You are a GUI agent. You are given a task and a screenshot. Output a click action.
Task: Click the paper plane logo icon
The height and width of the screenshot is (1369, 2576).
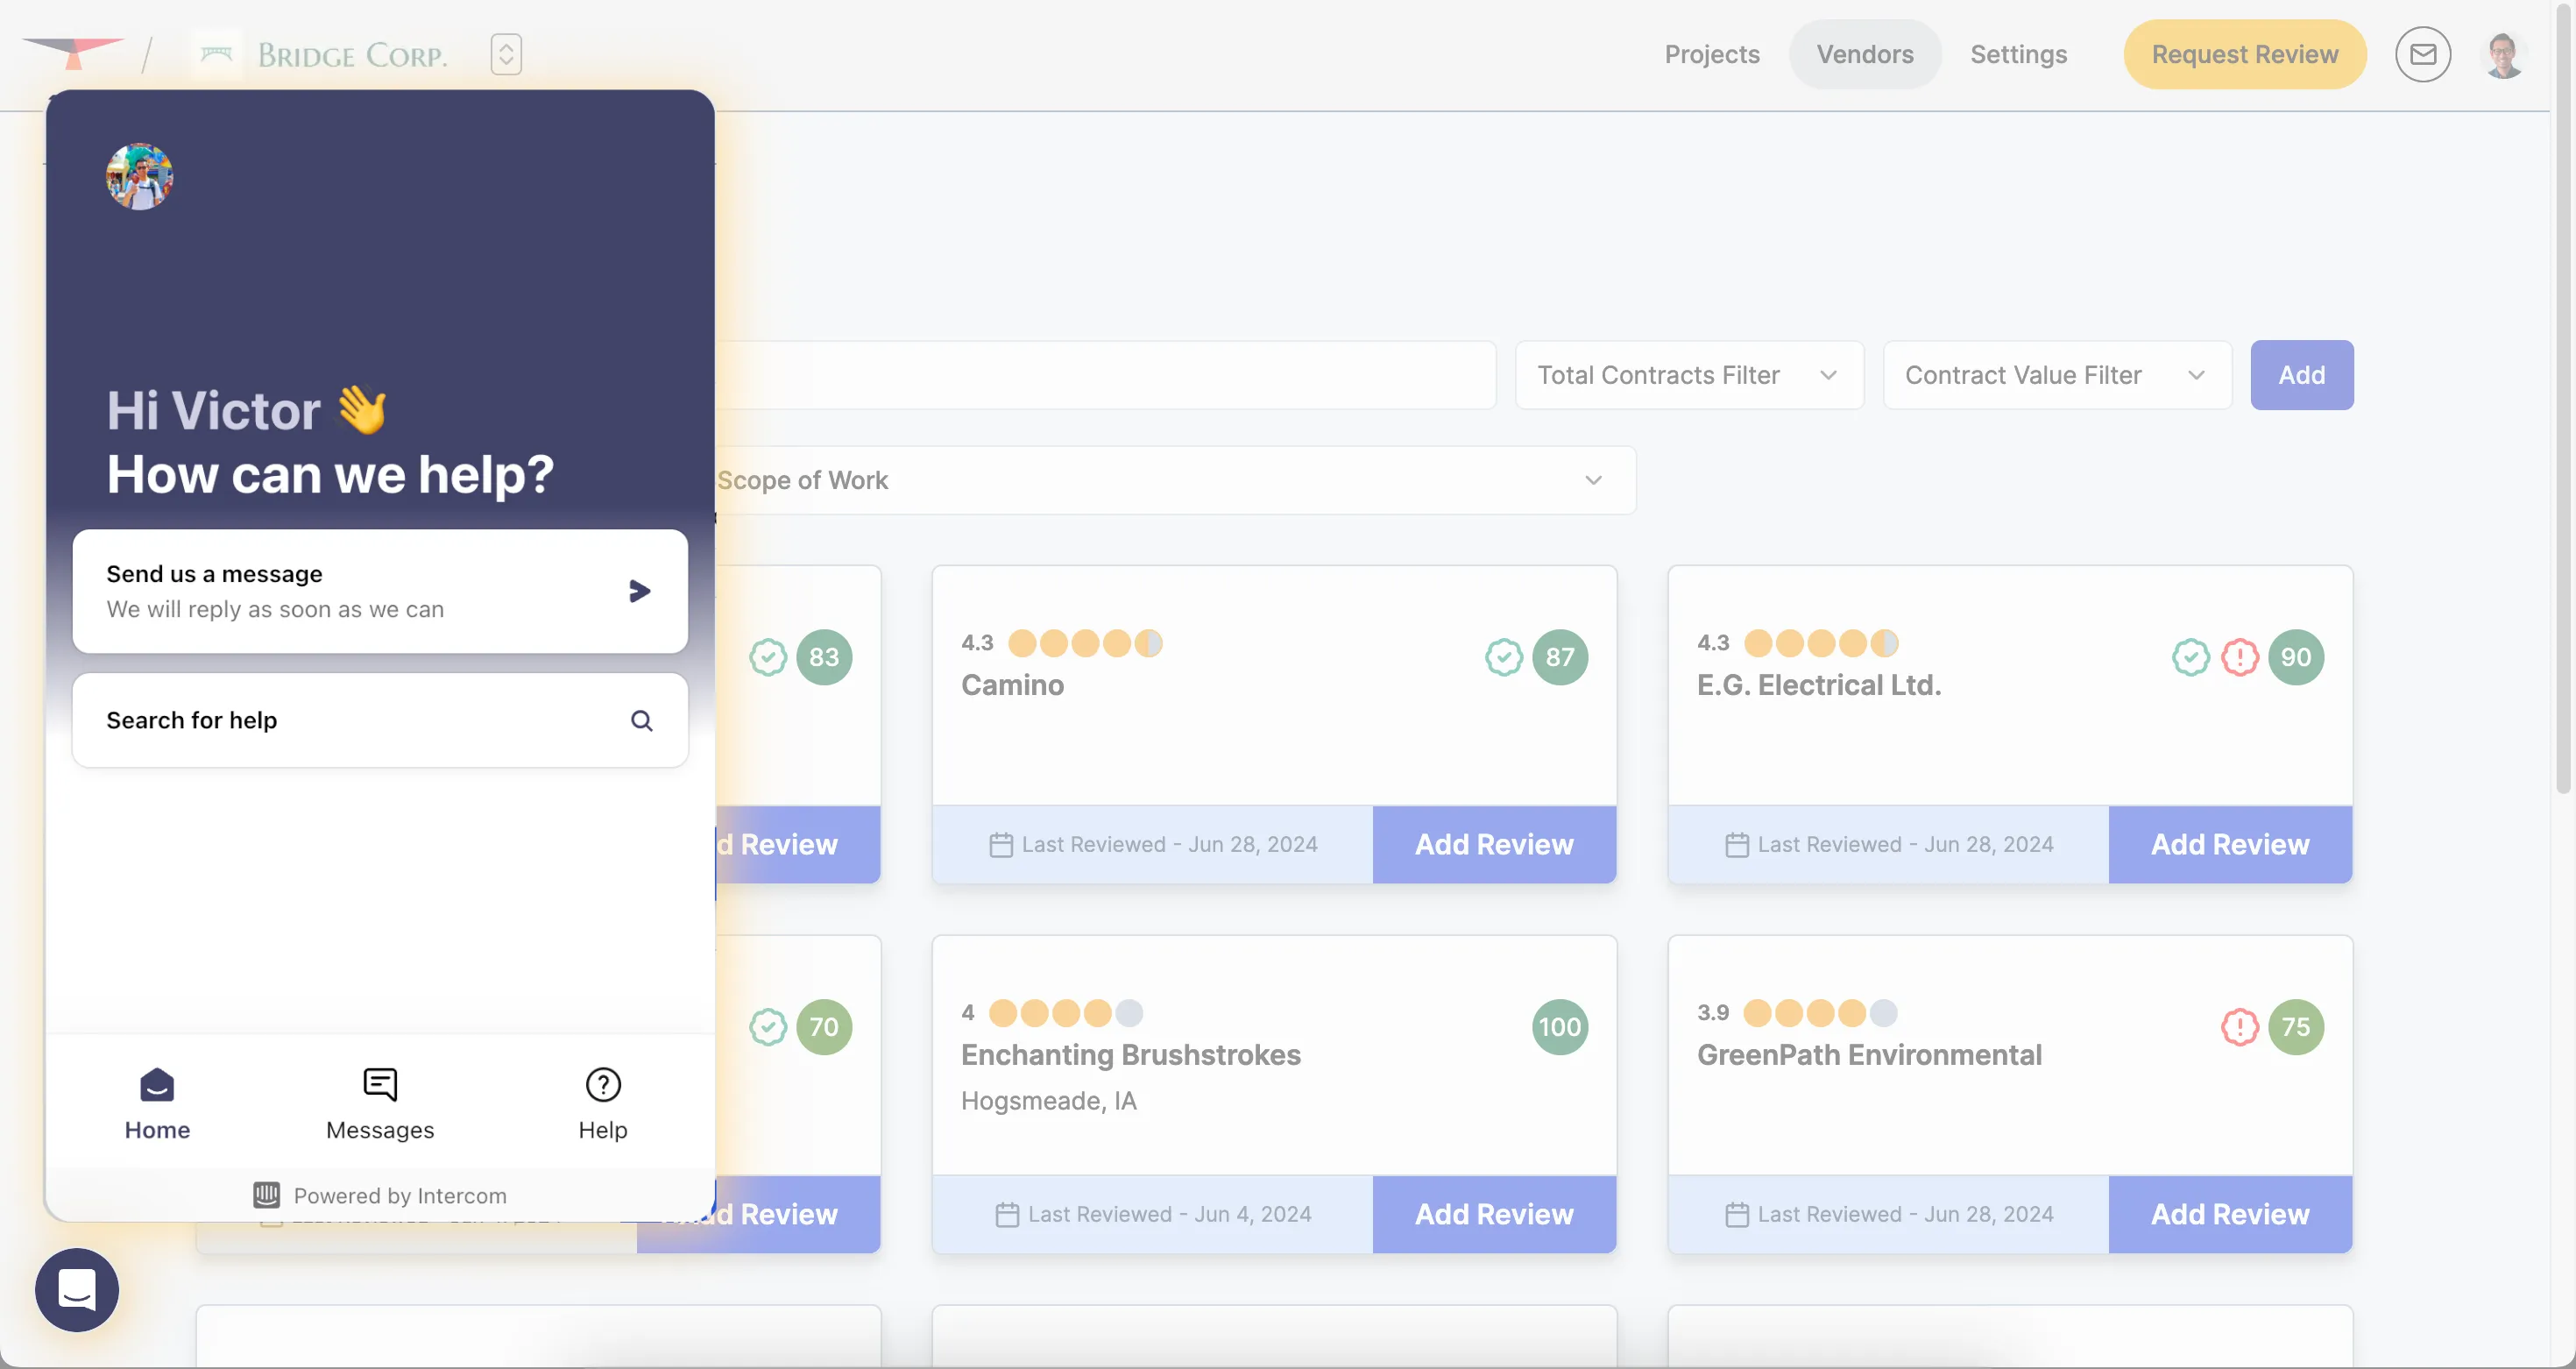click(72, 50)
